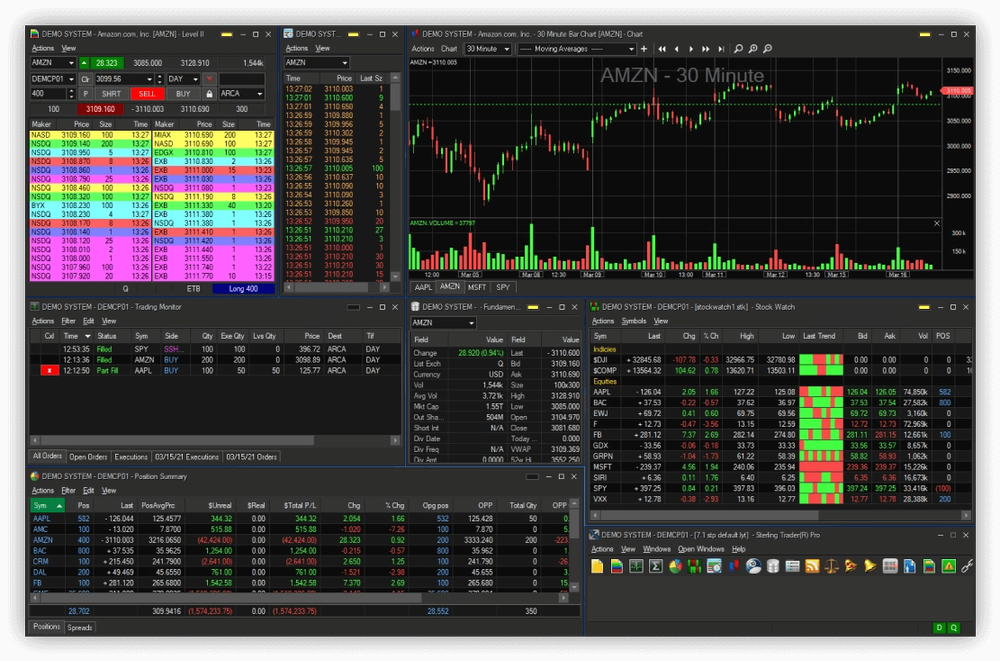Toggle the D button at bottom right

click(938, 628)
